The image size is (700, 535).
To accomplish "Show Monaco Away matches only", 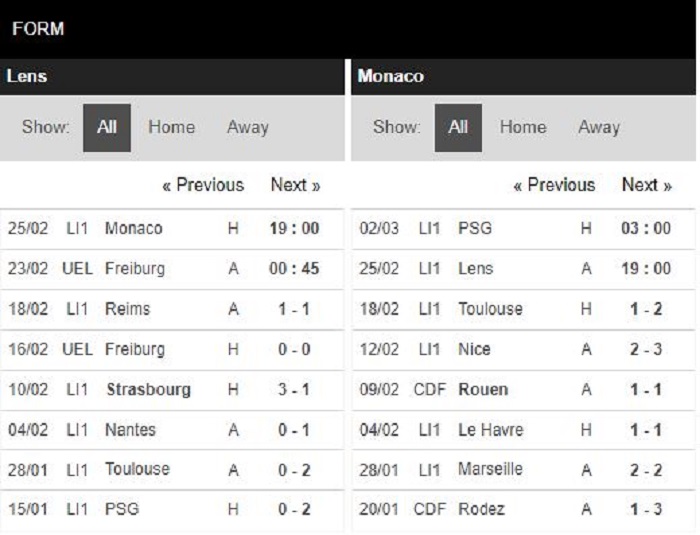I will [x=599, y=127].
